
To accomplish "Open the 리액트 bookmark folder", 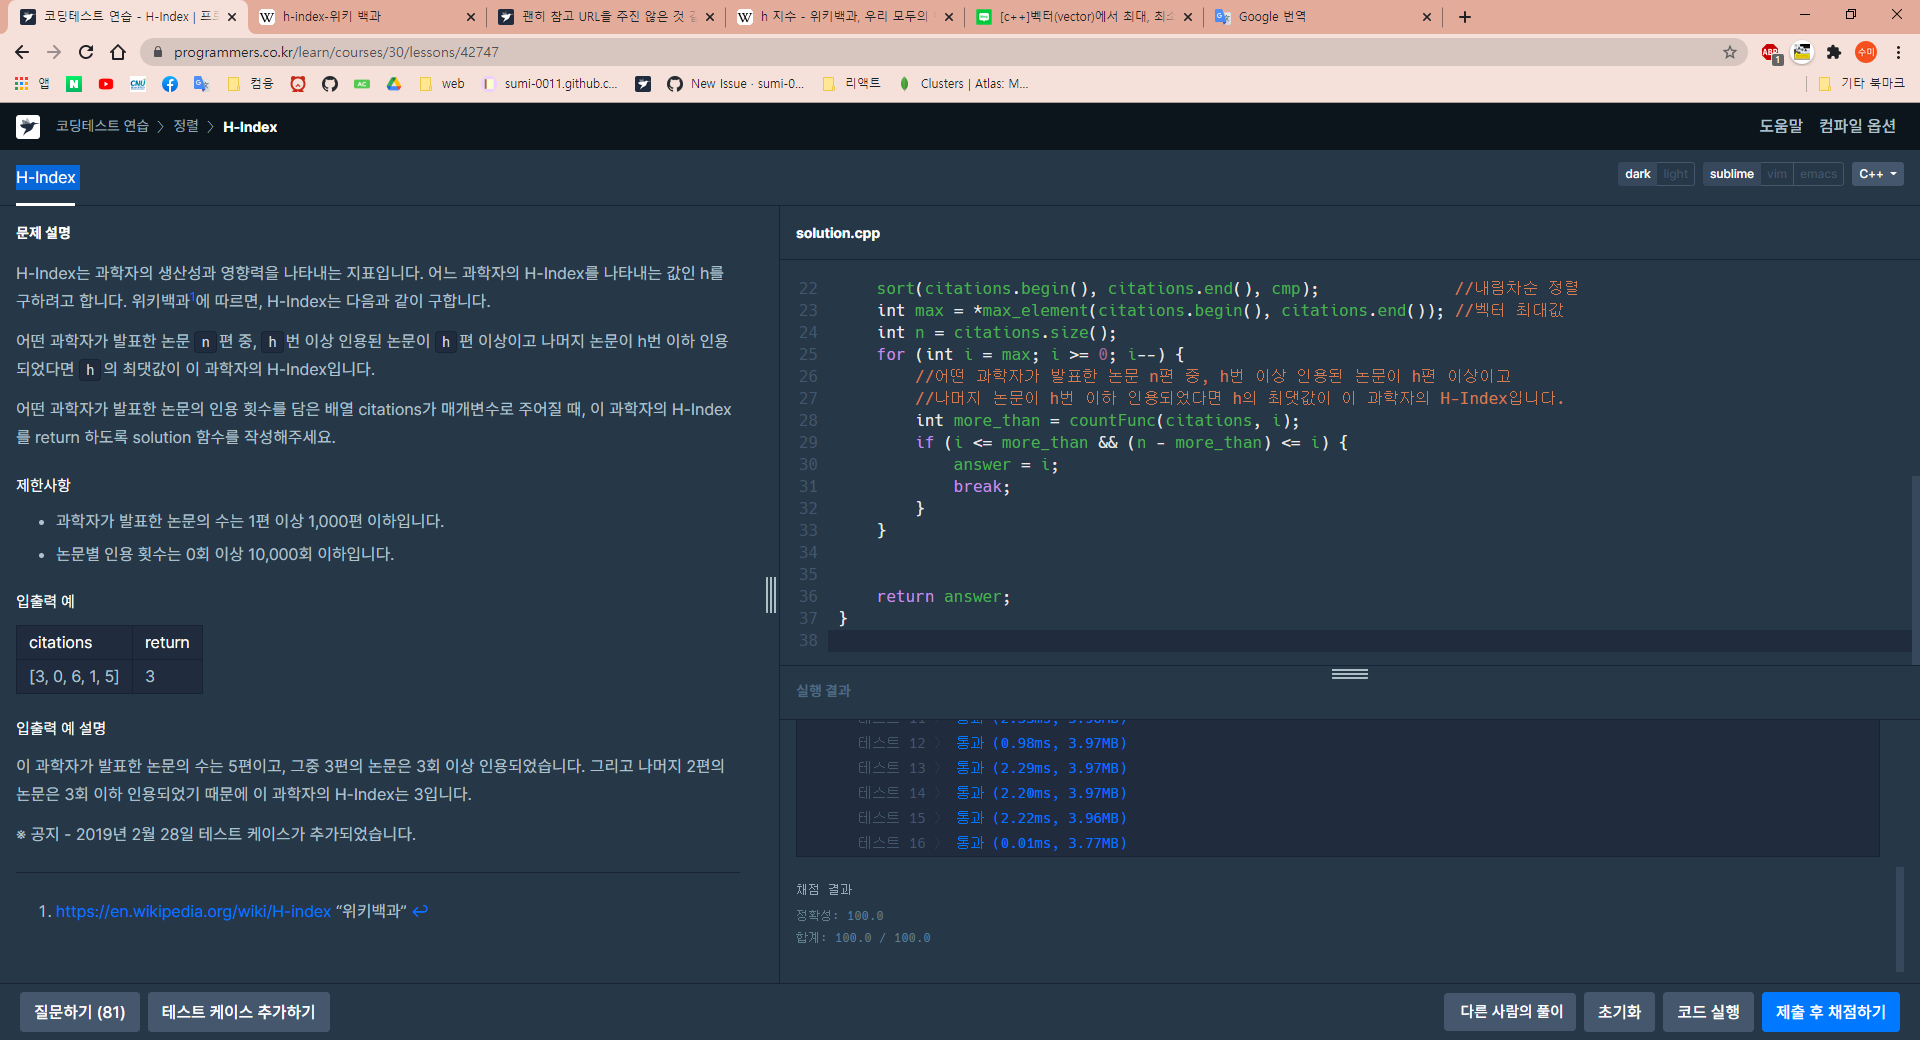I will (x=852, y=84).
